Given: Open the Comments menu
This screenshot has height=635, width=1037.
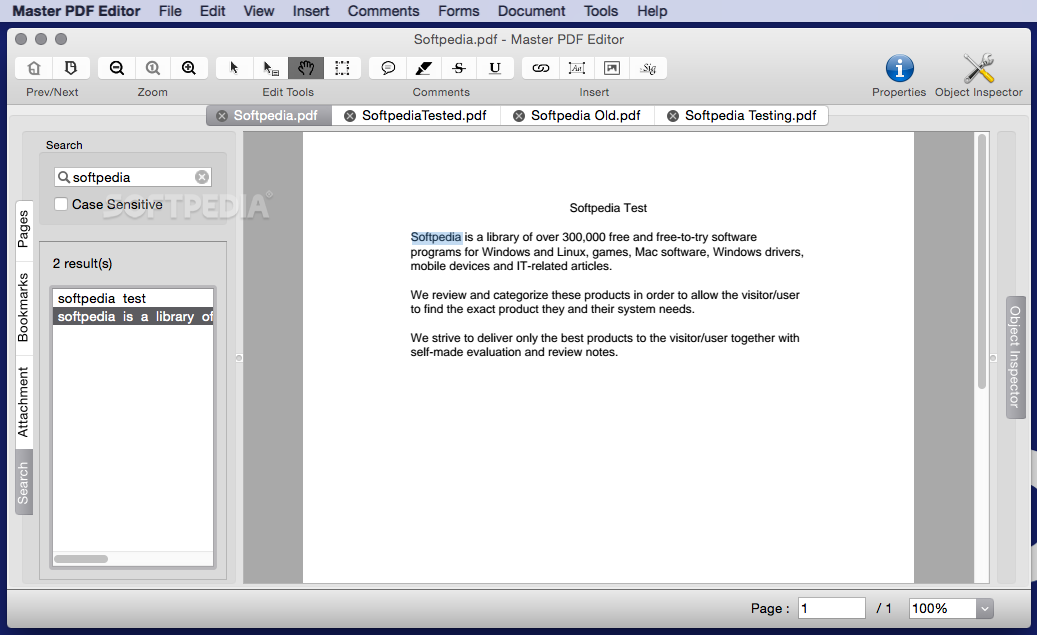Looking at the screenshot, I should [384, 11].
